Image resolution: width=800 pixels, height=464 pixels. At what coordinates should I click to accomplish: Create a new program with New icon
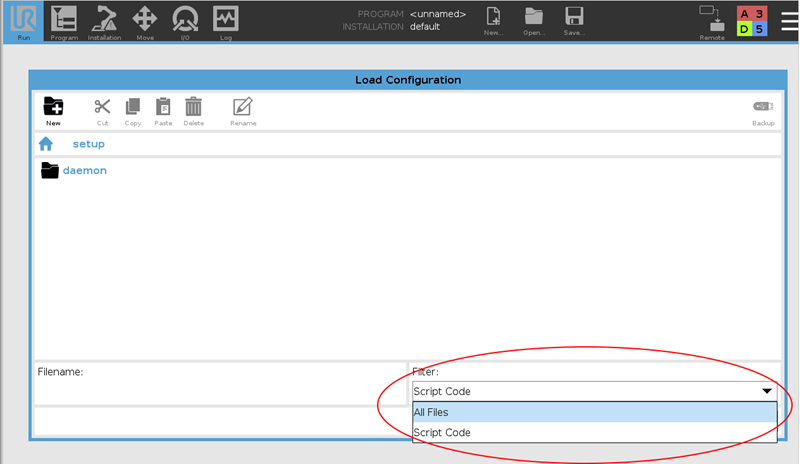pyautogui.click(x=493, y=21)
